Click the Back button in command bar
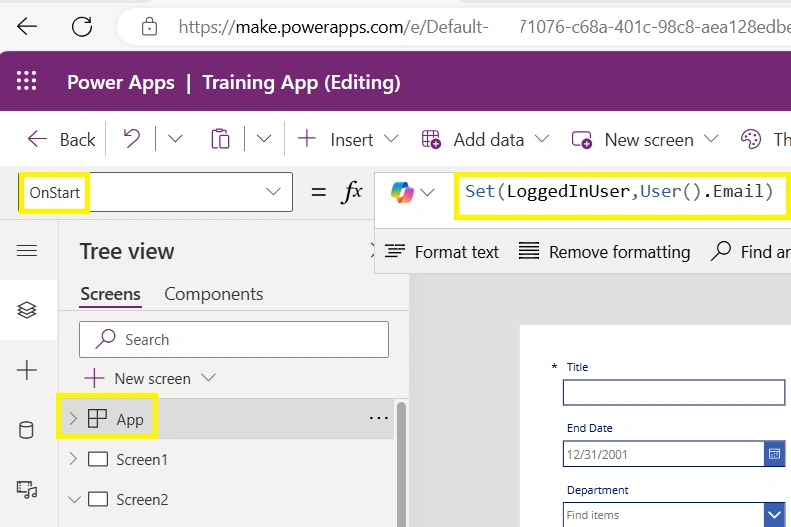 (61, 139)
